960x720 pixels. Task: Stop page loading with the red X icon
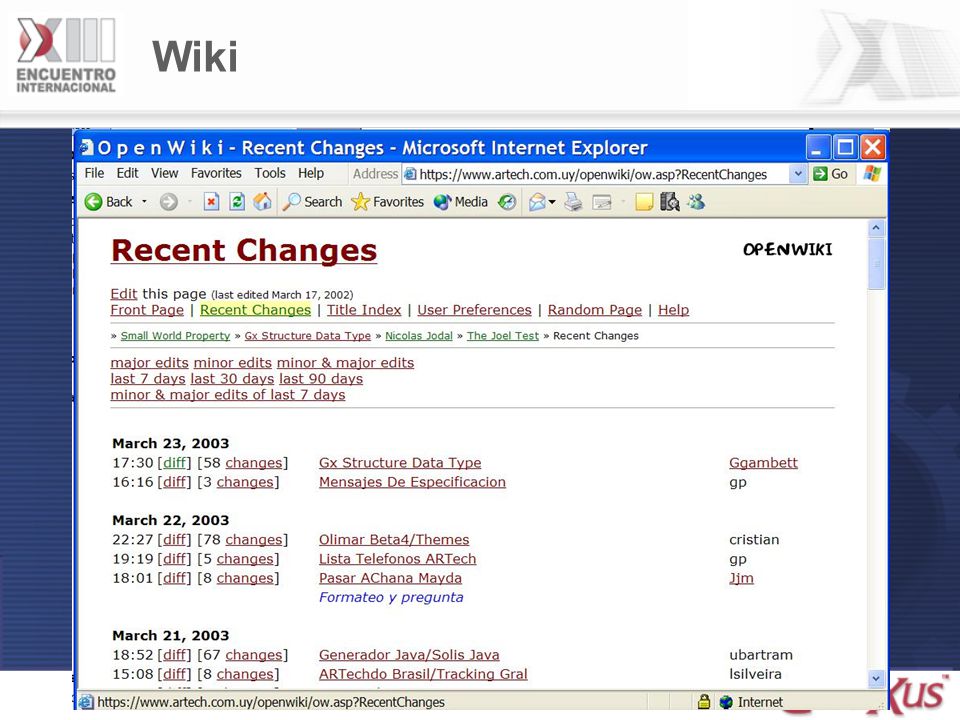click(x=211, y=201)
